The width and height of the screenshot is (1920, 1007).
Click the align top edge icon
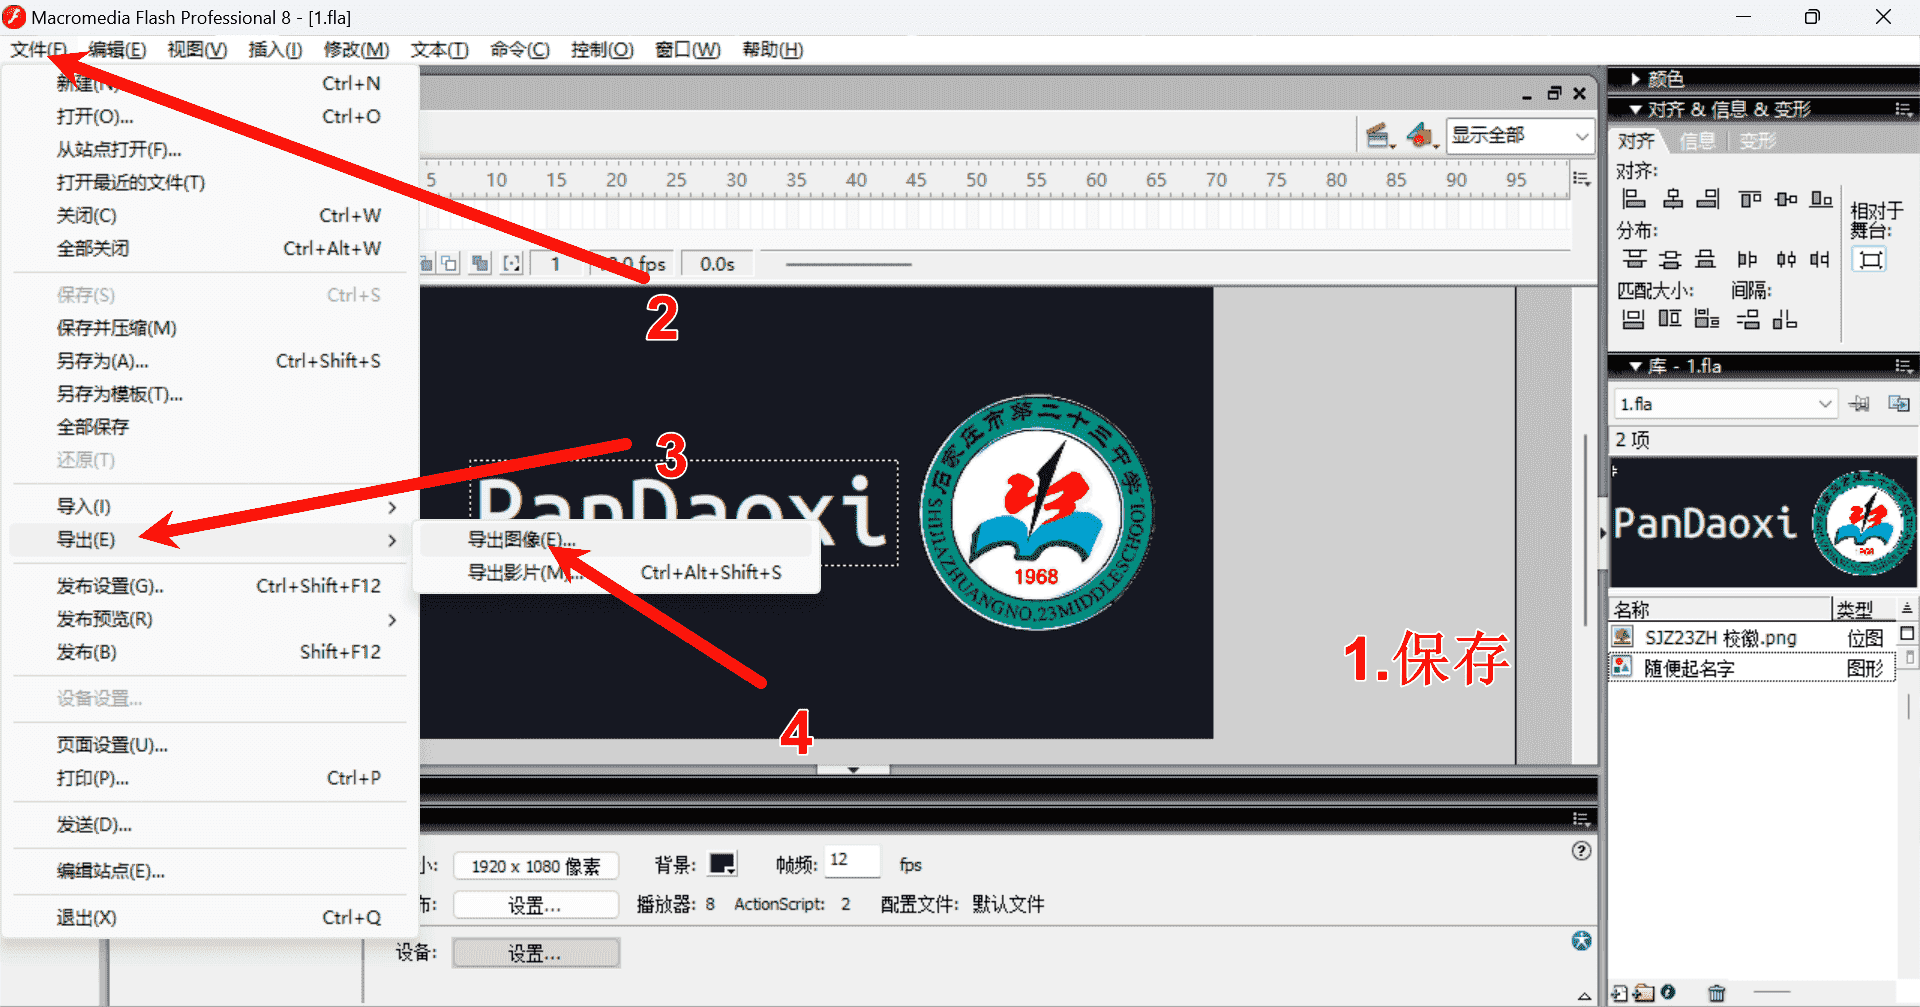pyautogui.click(x=1749, y=199)
